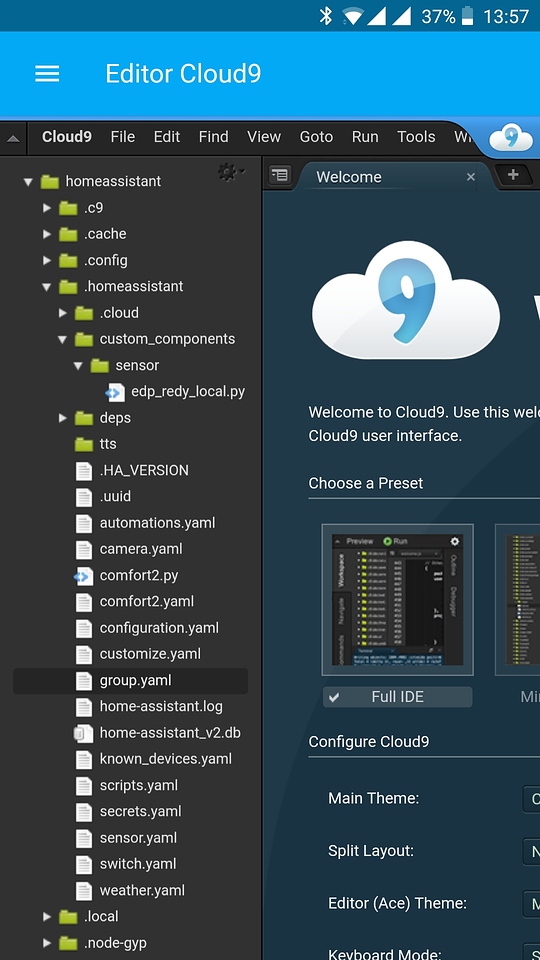Click the secrets.yaml file icon
This screenshot has width=540, height=960.
point(84,812)
